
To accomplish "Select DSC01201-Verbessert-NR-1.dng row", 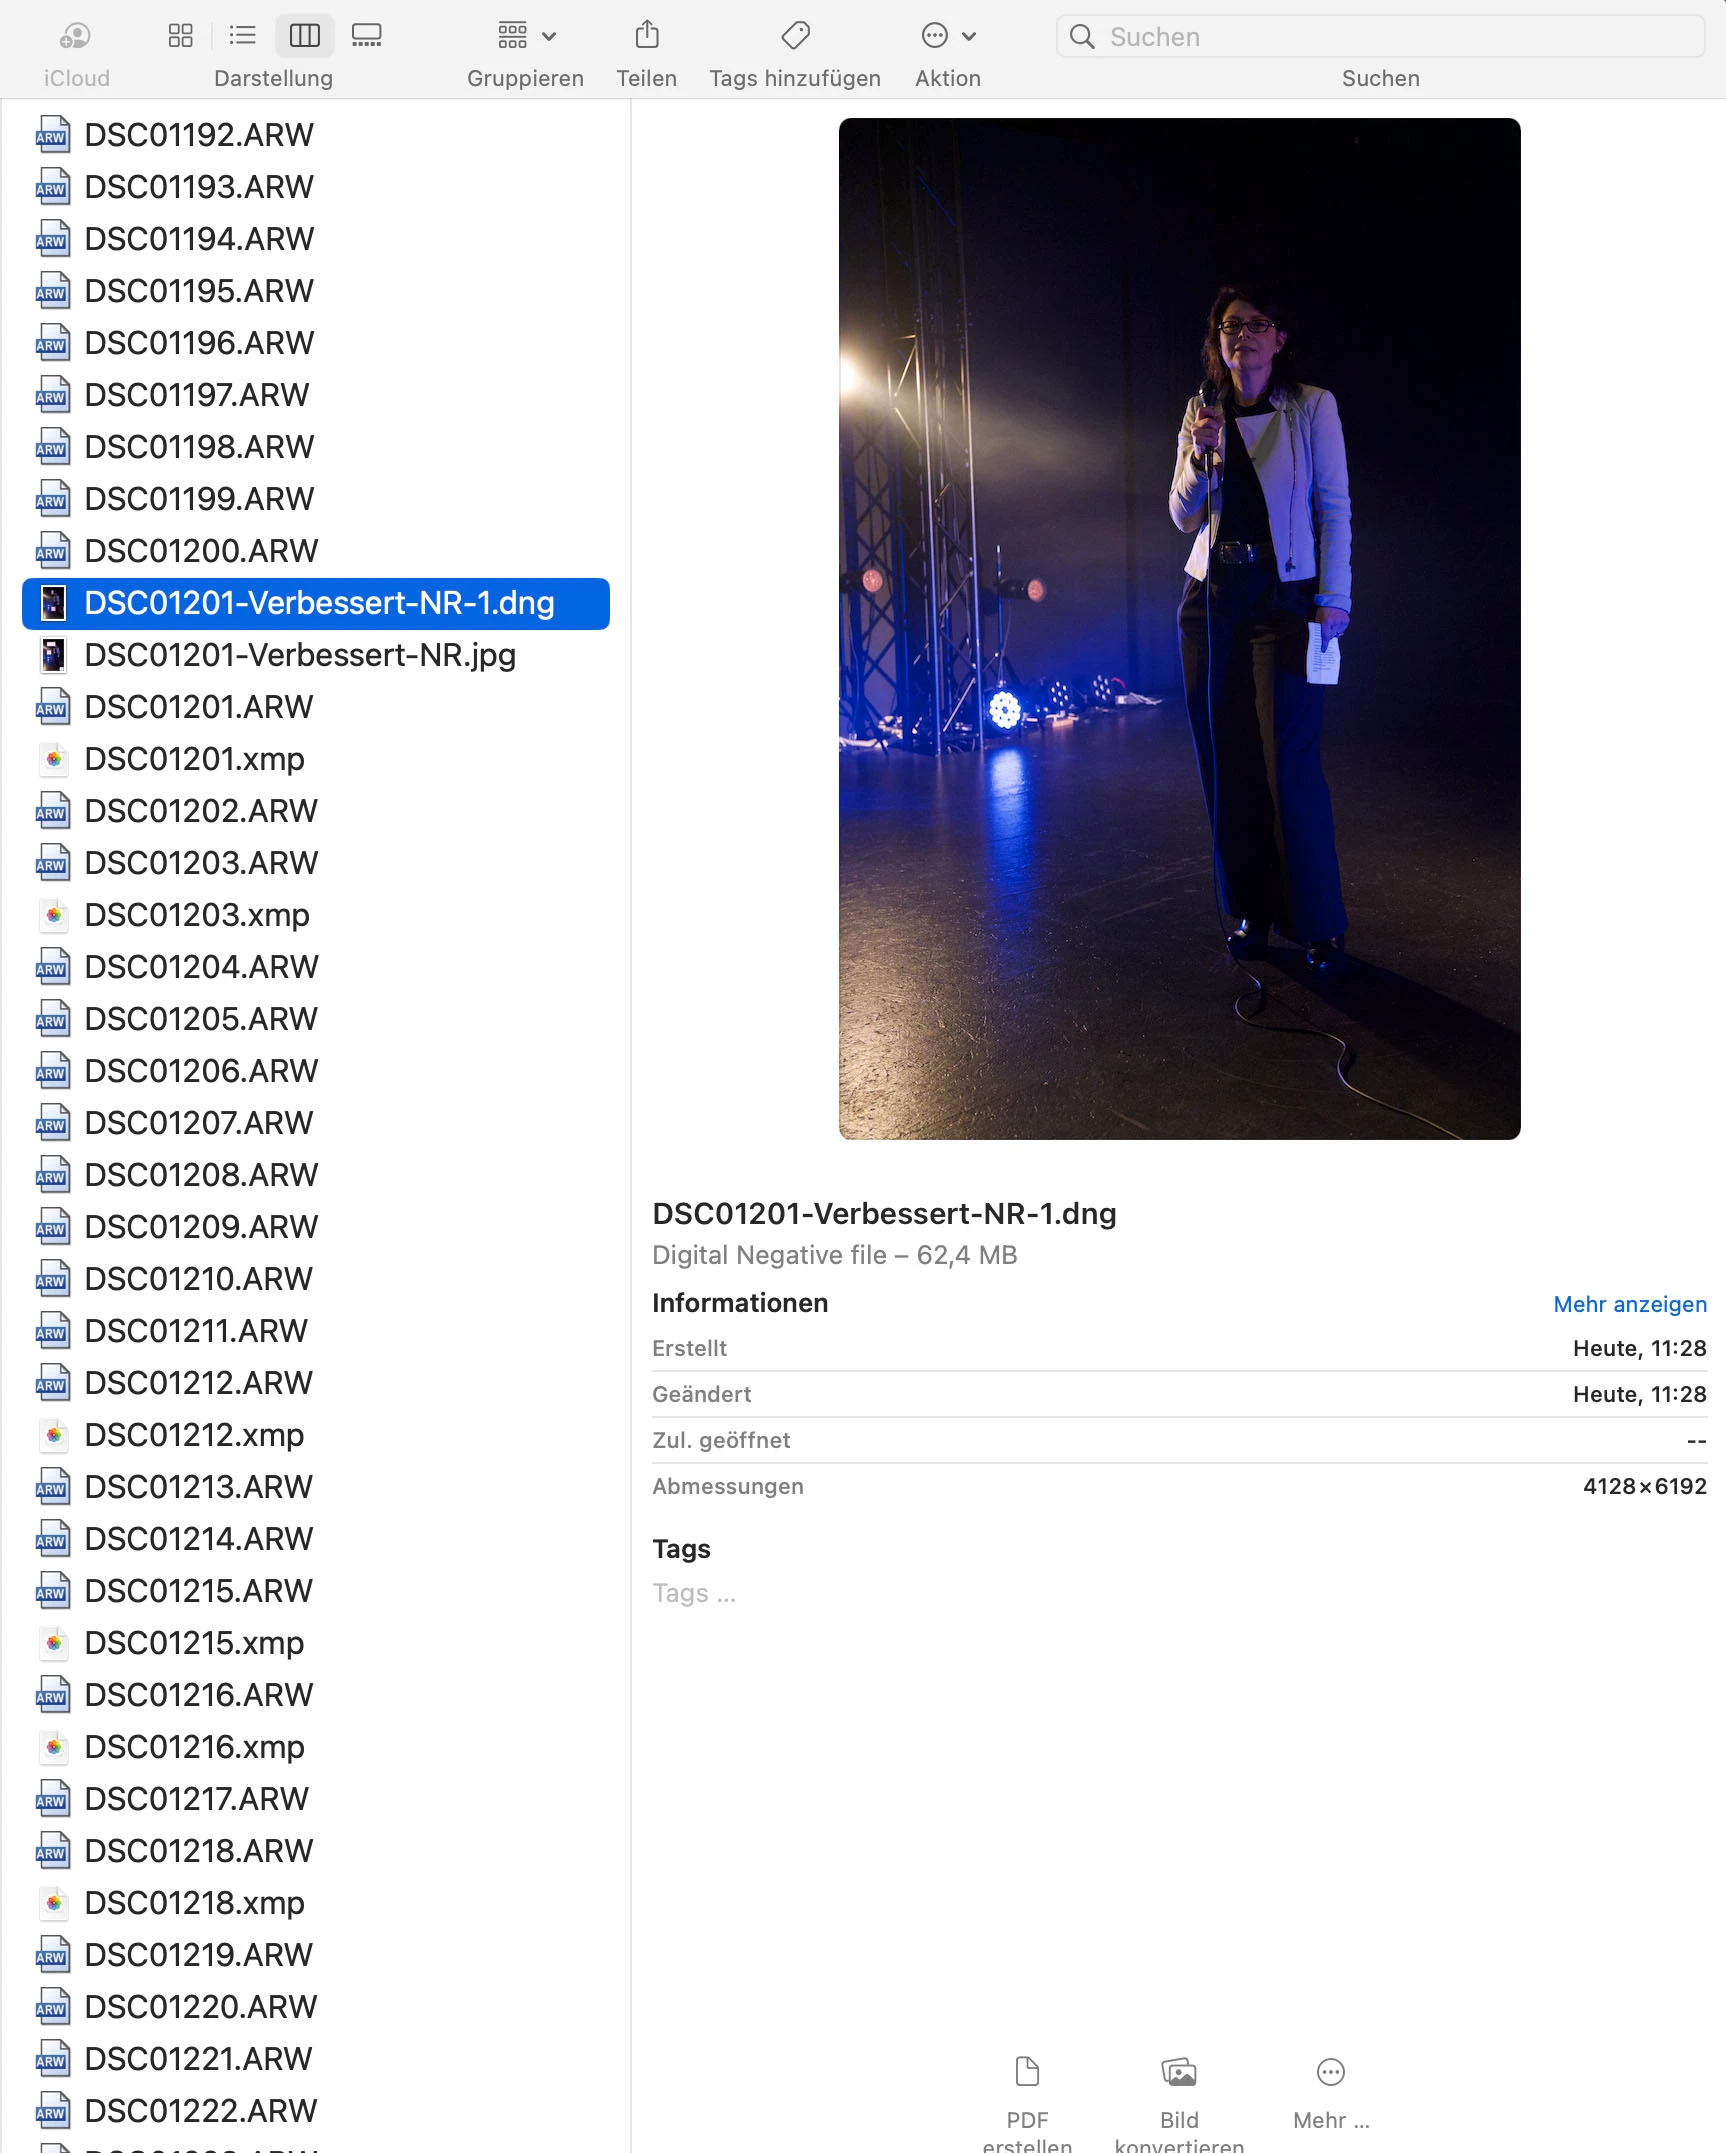I will [316, 603].
